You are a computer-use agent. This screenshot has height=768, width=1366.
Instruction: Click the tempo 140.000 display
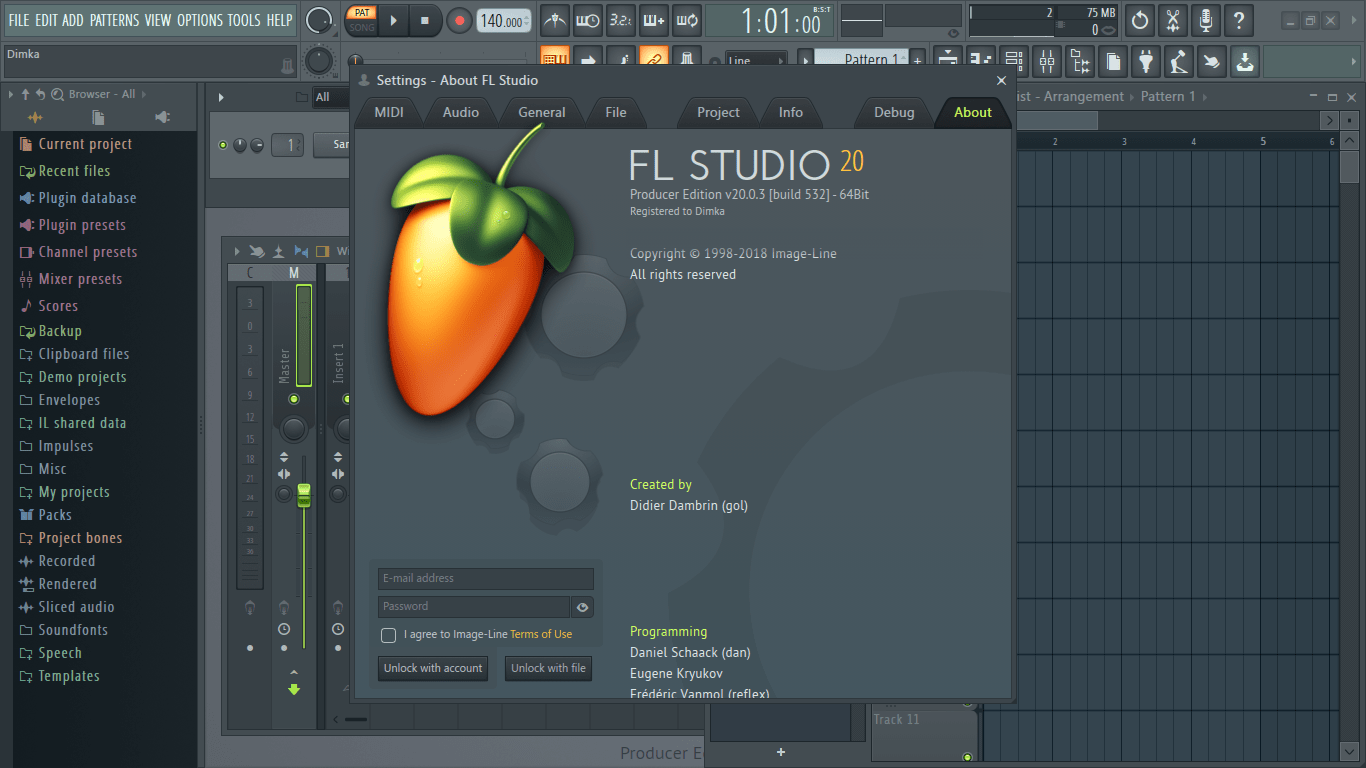click(x=504, y=21)
